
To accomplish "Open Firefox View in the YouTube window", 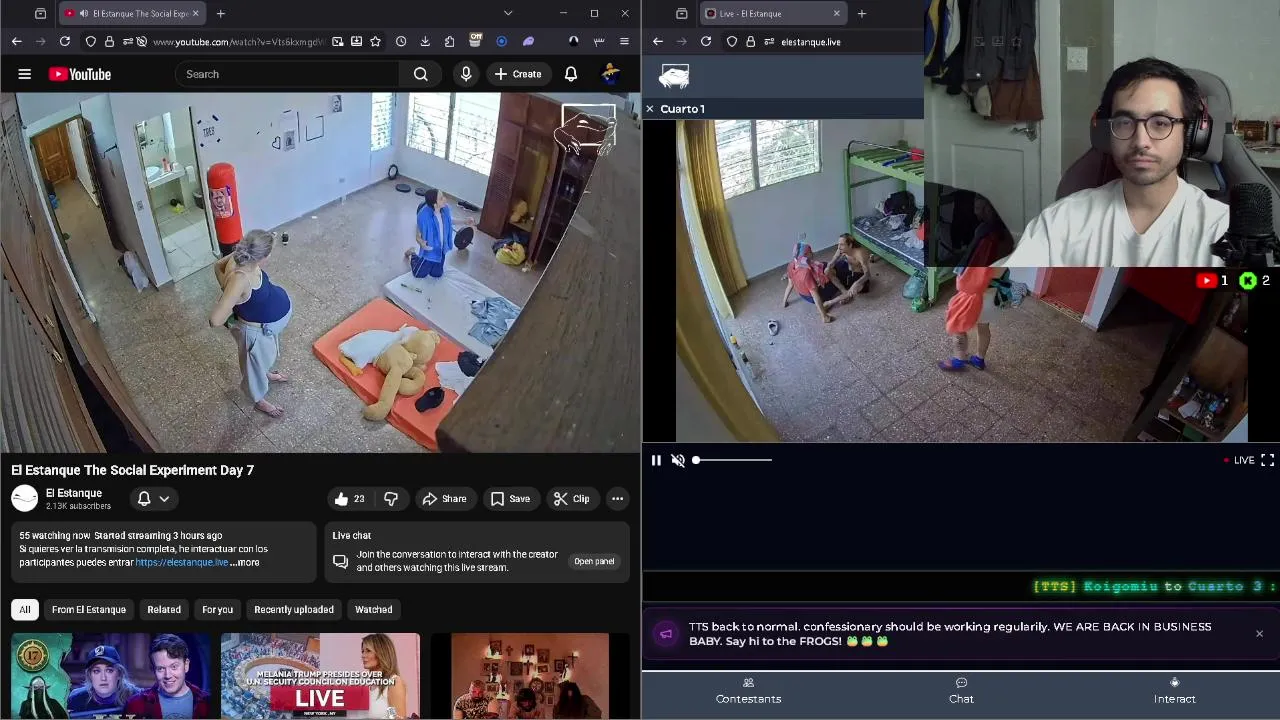I will pyautogui.click(x=41, y=13).
